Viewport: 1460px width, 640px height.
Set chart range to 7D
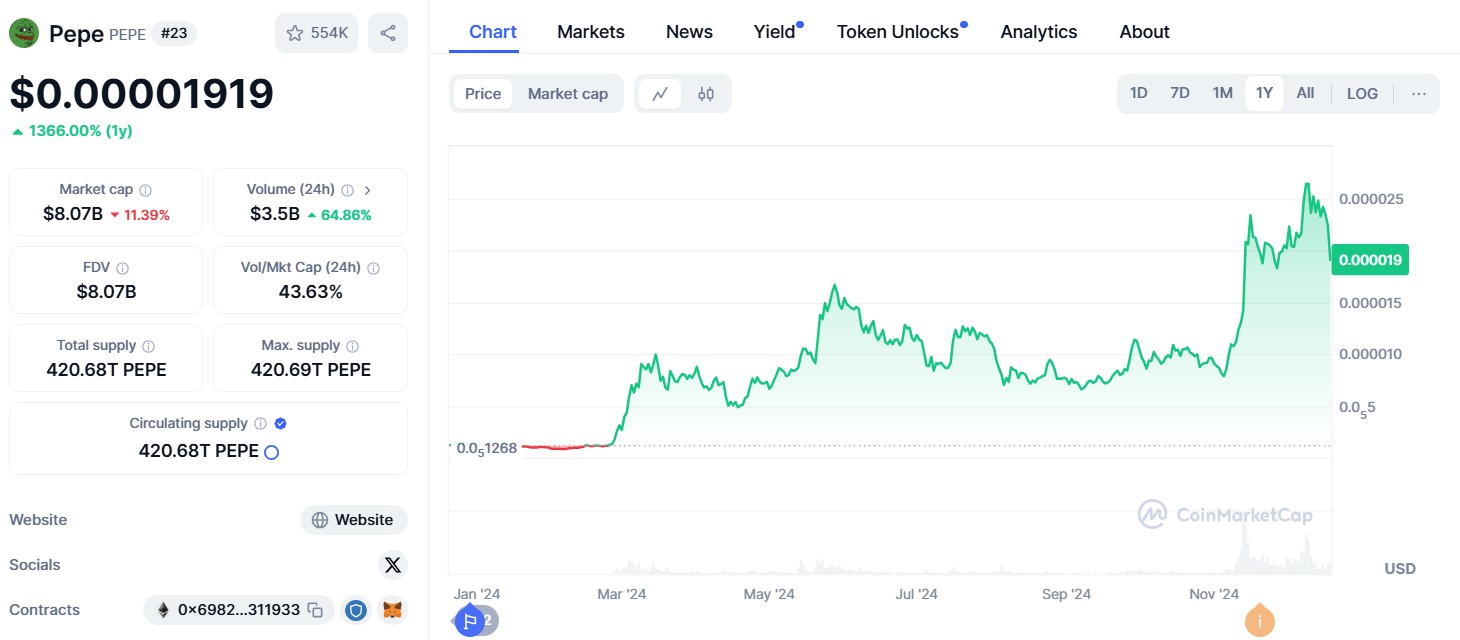coord(1180,93)
